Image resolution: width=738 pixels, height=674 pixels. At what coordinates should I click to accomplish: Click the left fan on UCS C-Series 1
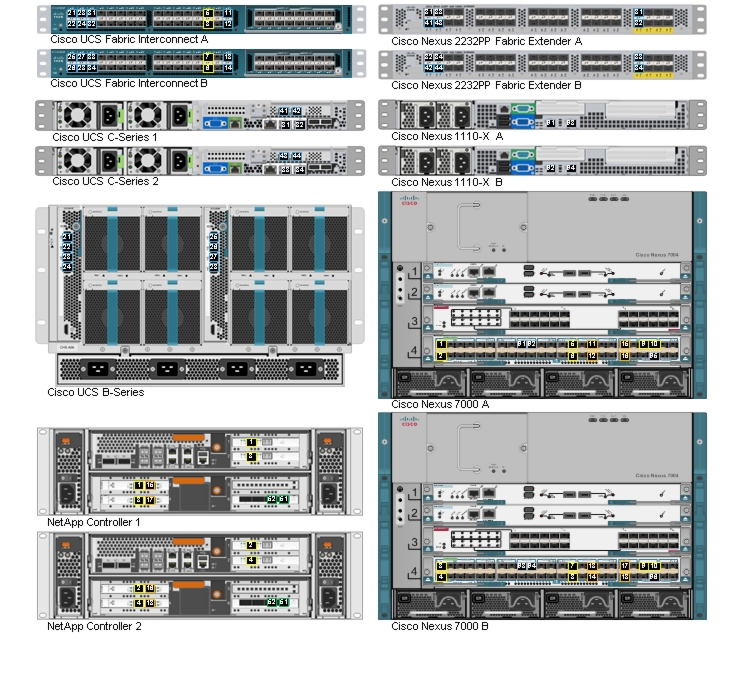tap(77, 115)
